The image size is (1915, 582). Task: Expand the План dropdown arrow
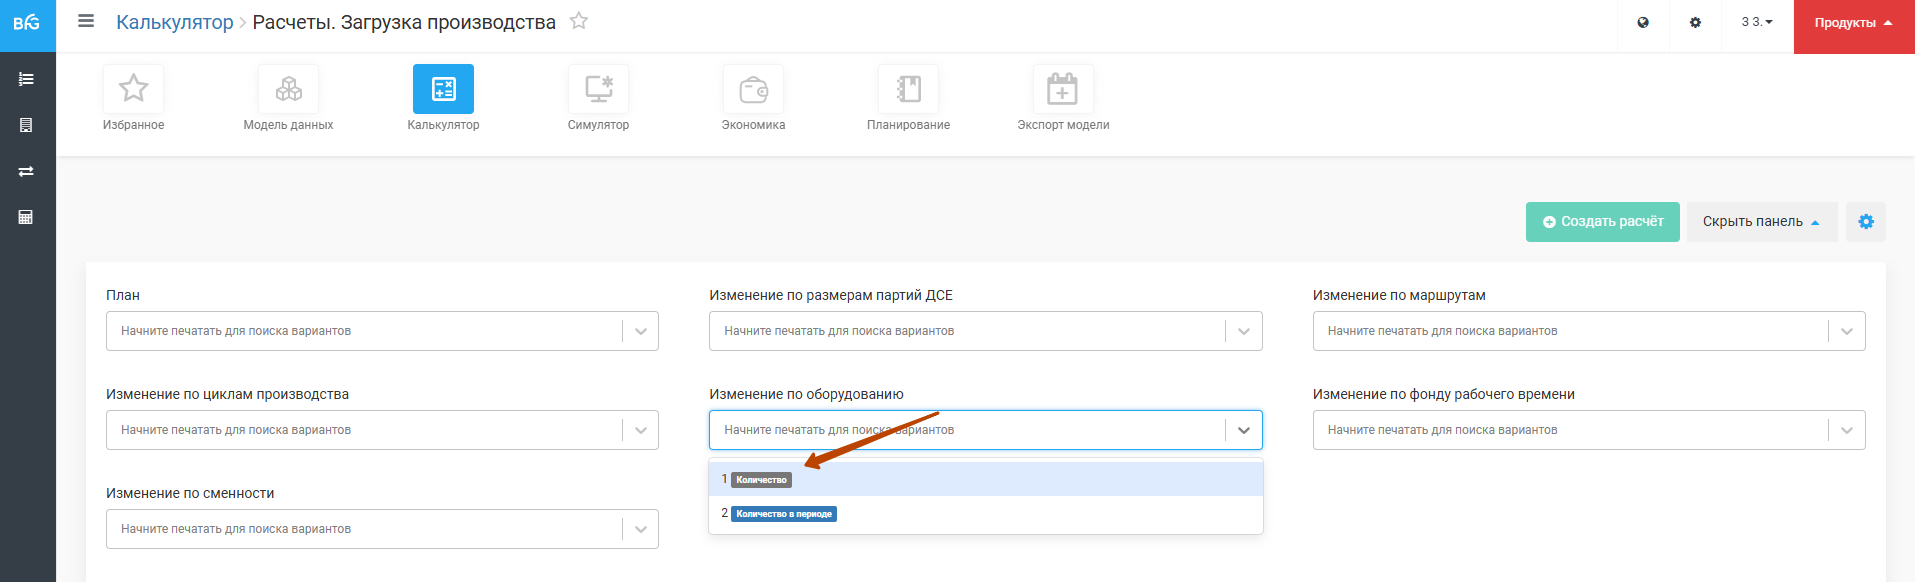tap(641, 331)
